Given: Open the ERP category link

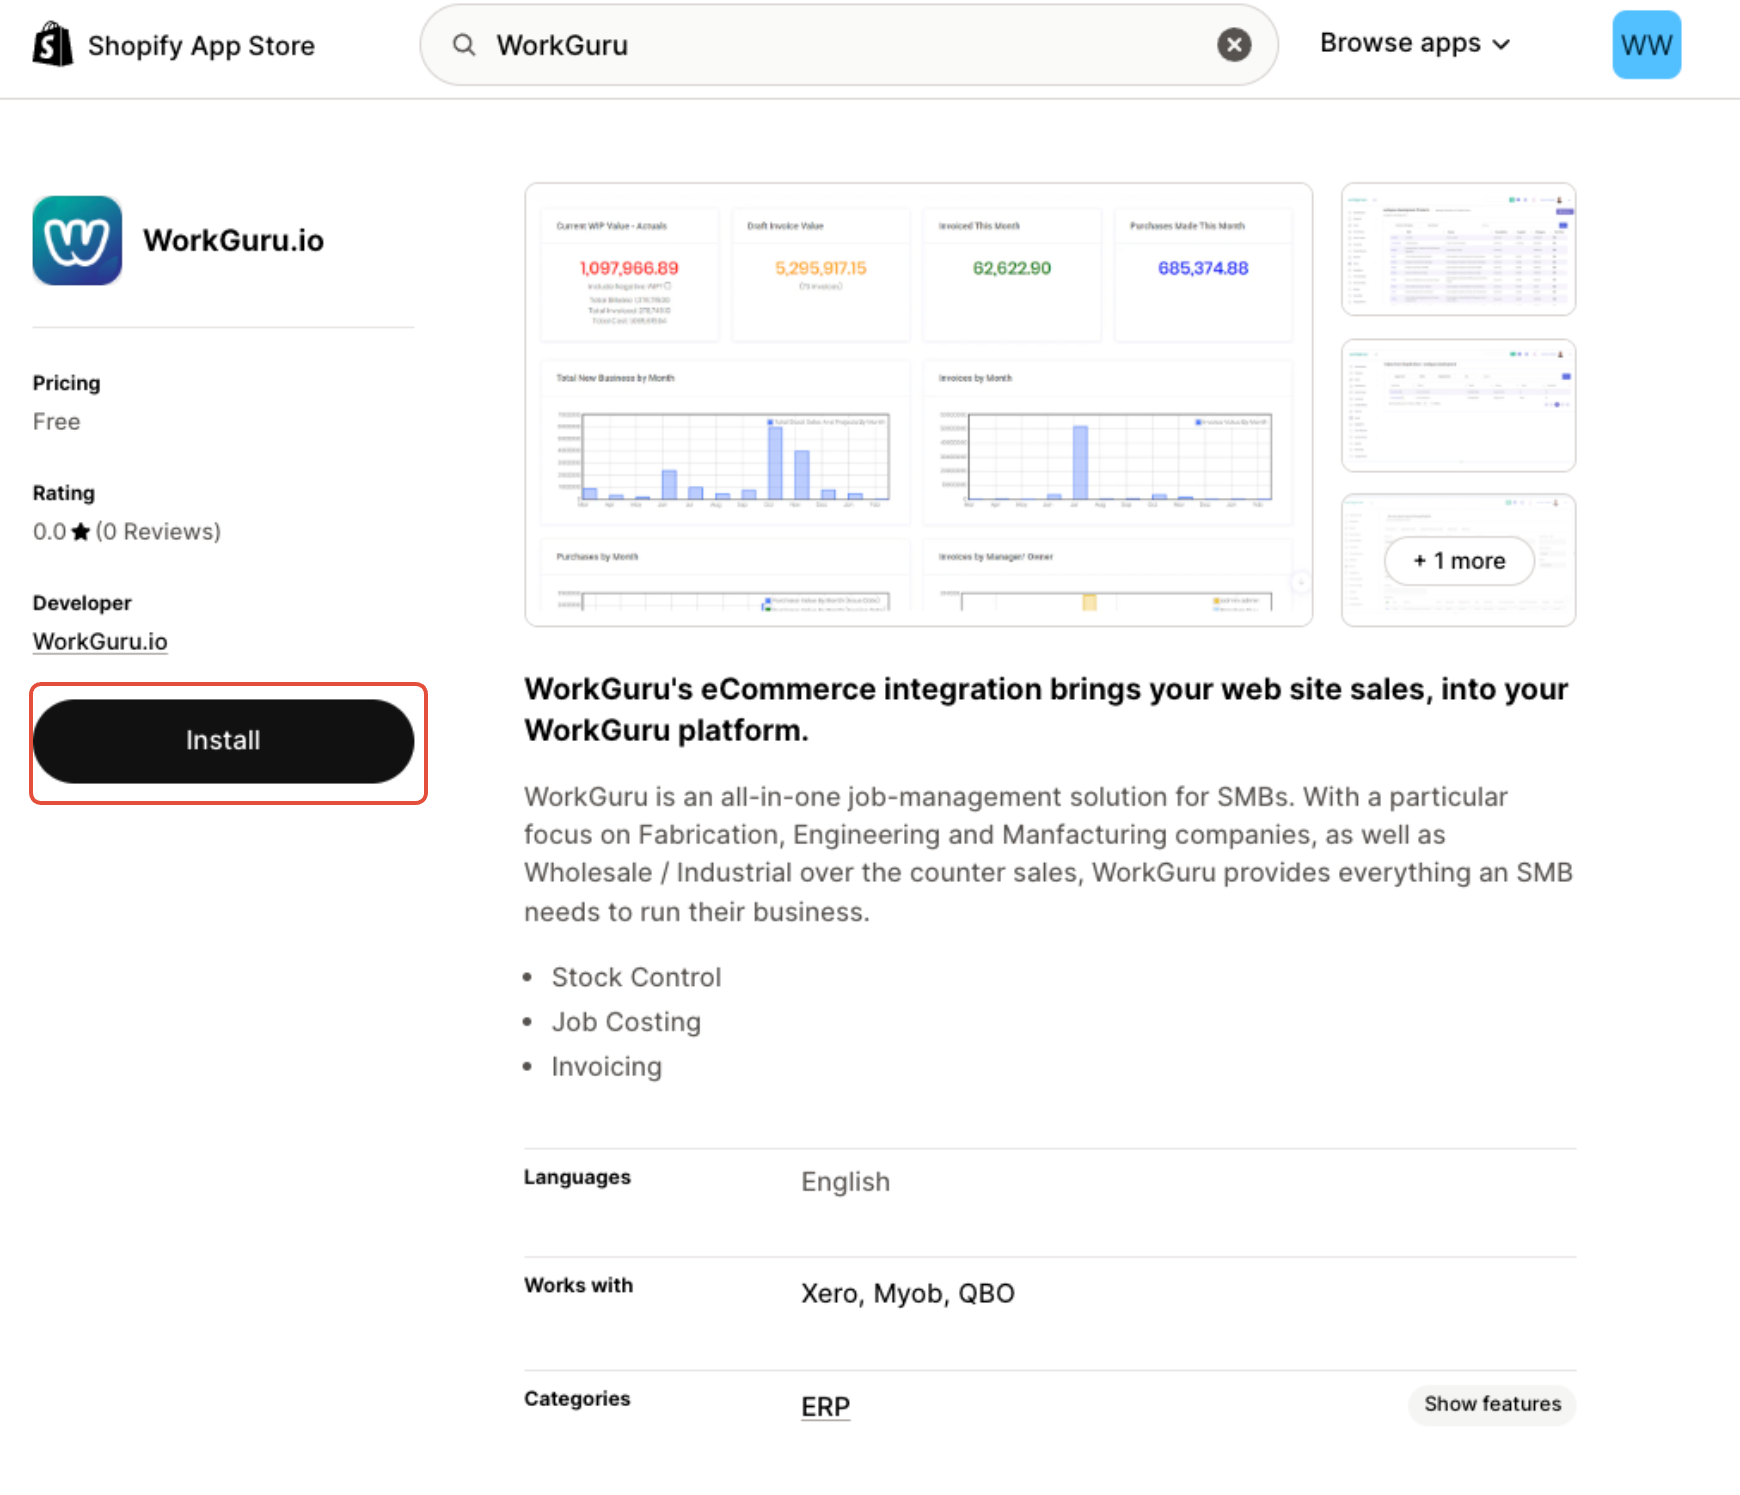Looking at the screenshot, I should point(825,1407).
